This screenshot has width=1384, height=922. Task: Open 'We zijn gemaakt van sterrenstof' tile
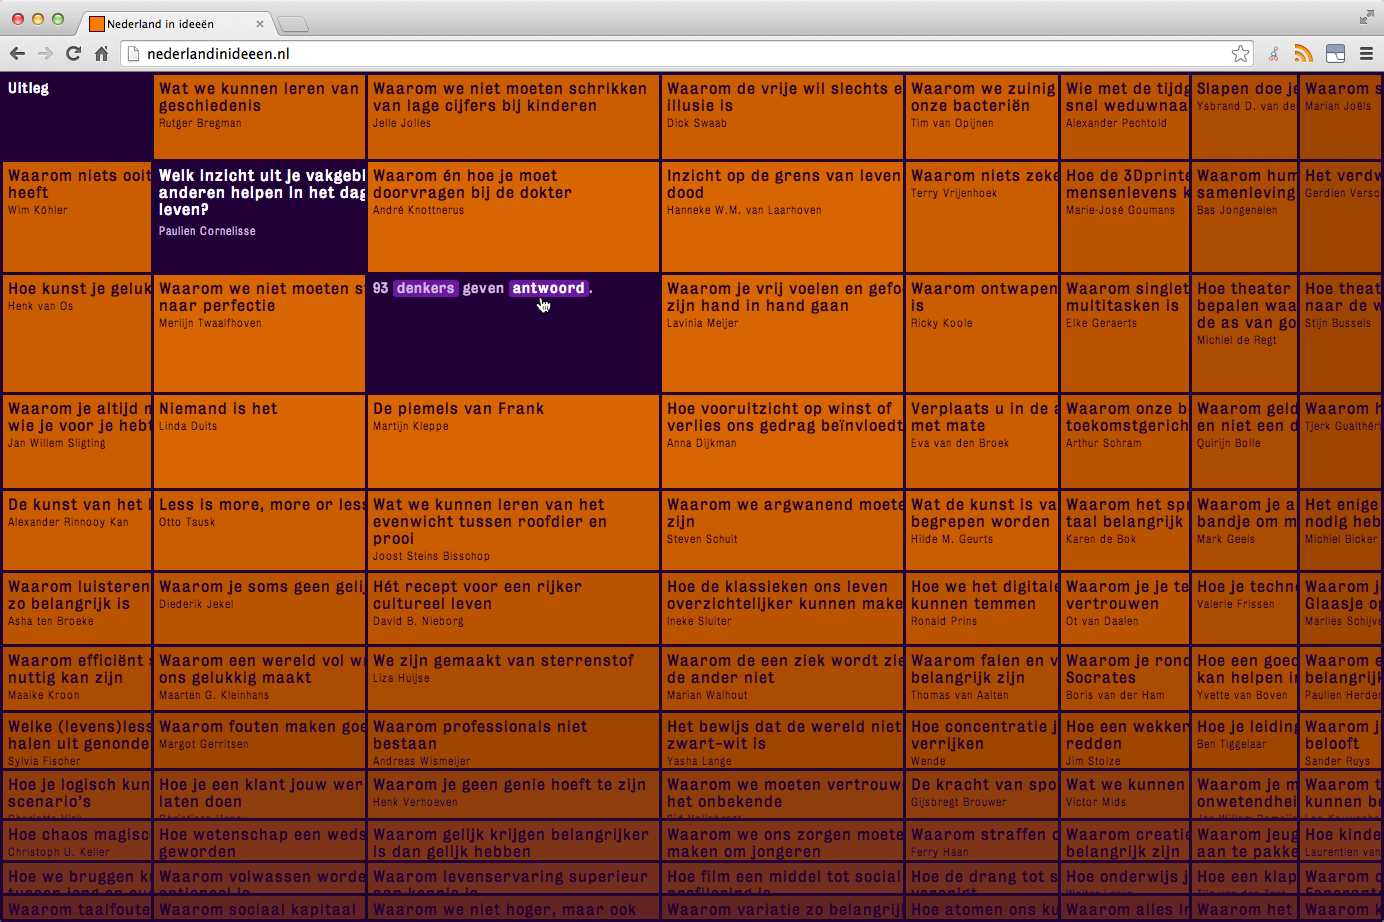click(503, 661)
